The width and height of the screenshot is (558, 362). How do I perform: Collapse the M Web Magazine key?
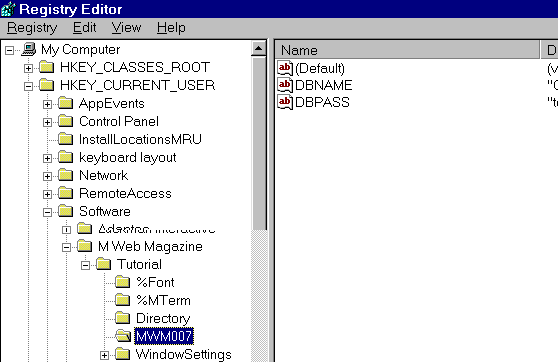pos(66,247)
